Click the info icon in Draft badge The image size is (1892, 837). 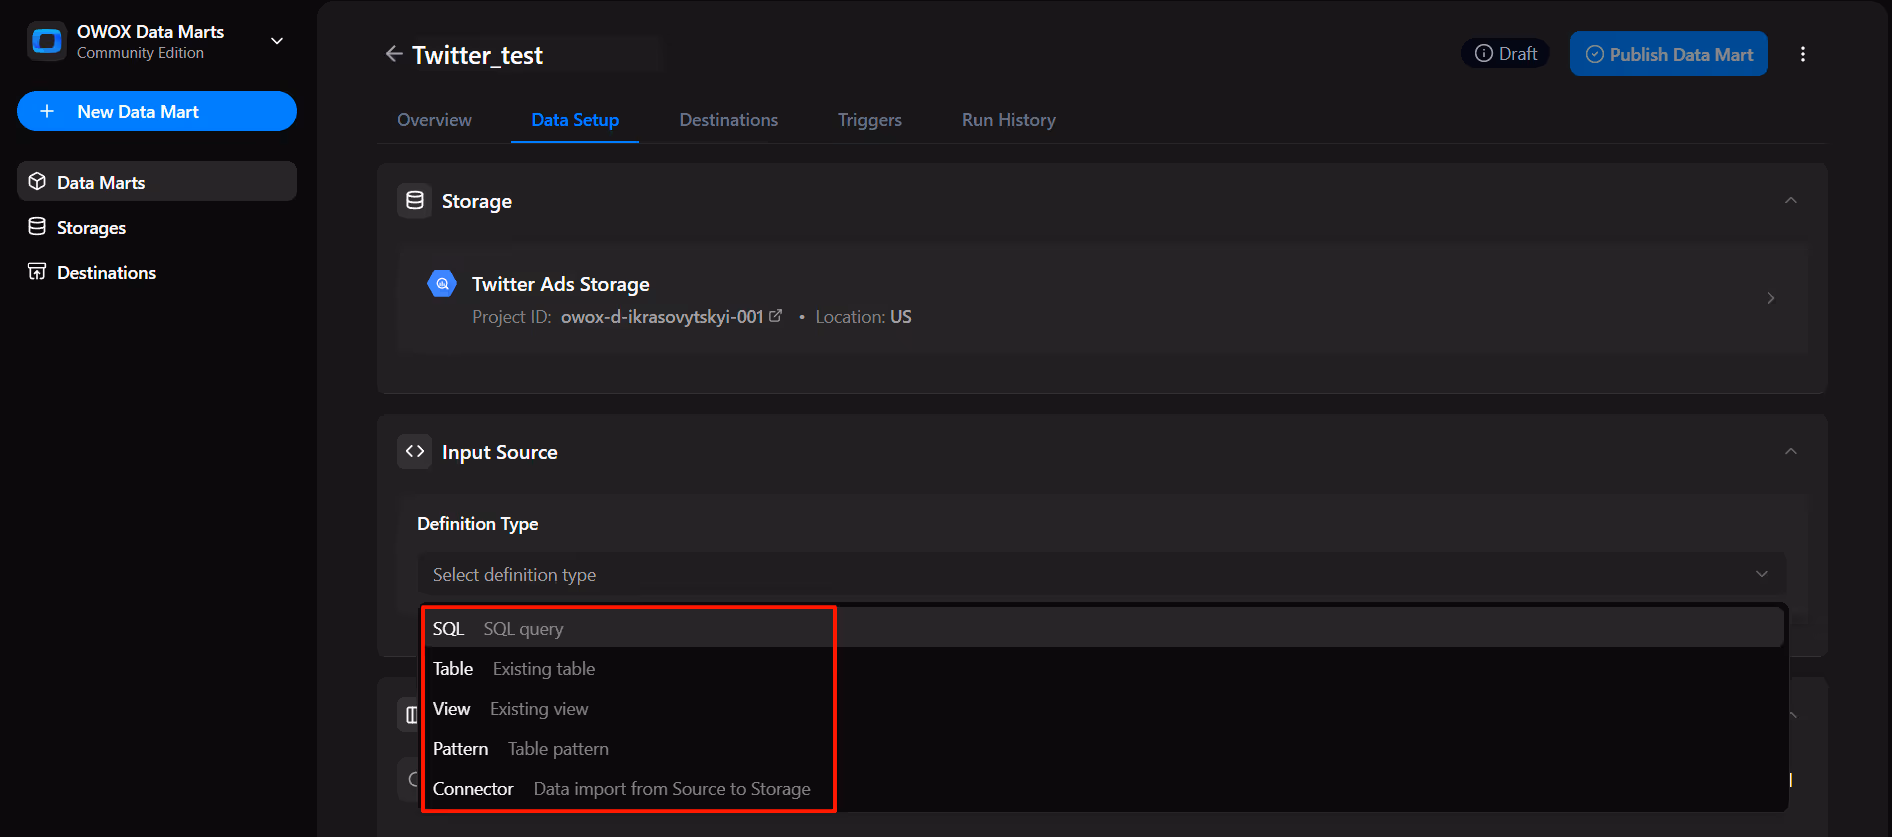(x=1484, y=54)
